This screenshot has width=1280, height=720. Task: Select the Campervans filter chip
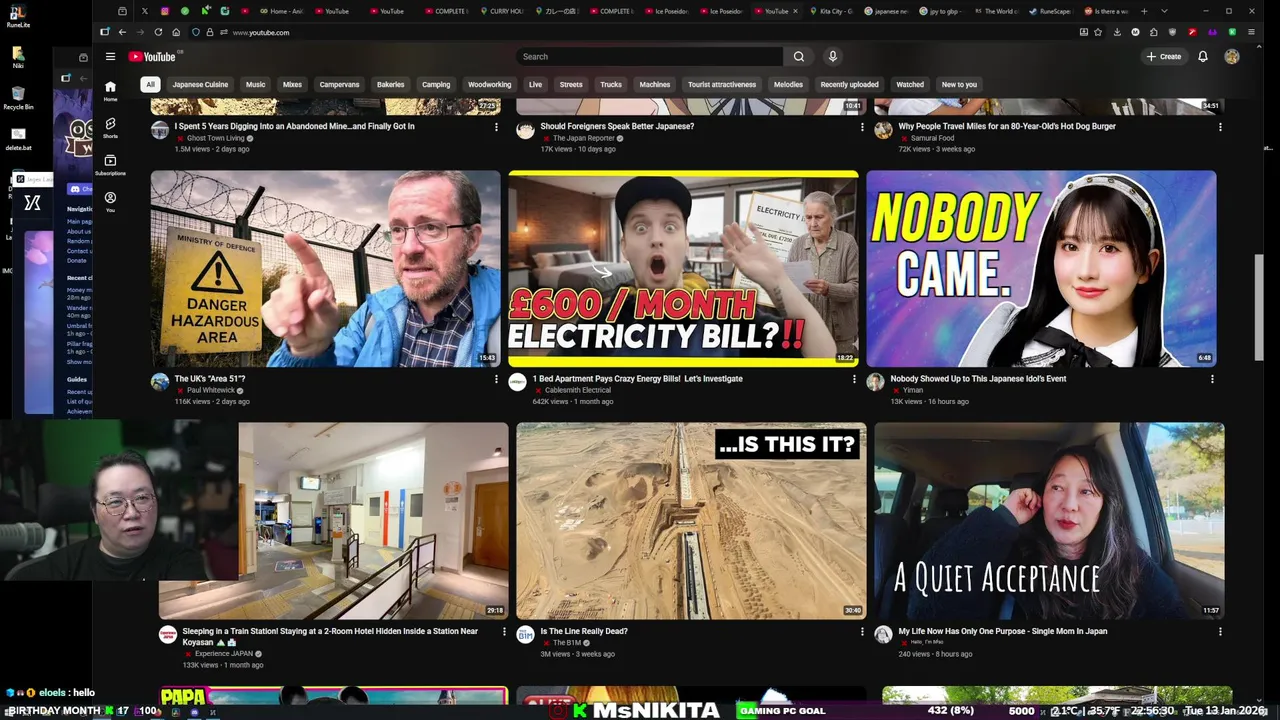(x=339, y=85)
